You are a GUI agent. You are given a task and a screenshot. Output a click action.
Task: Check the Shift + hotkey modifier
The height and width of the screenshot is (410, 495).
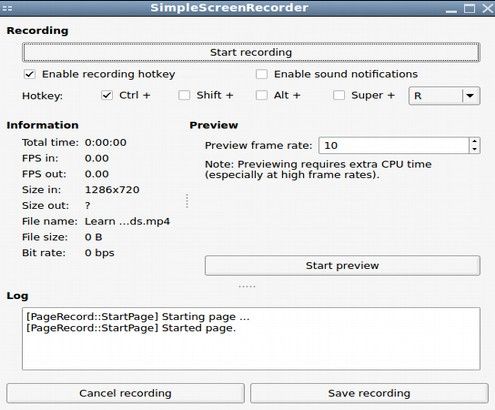point(184,95)
